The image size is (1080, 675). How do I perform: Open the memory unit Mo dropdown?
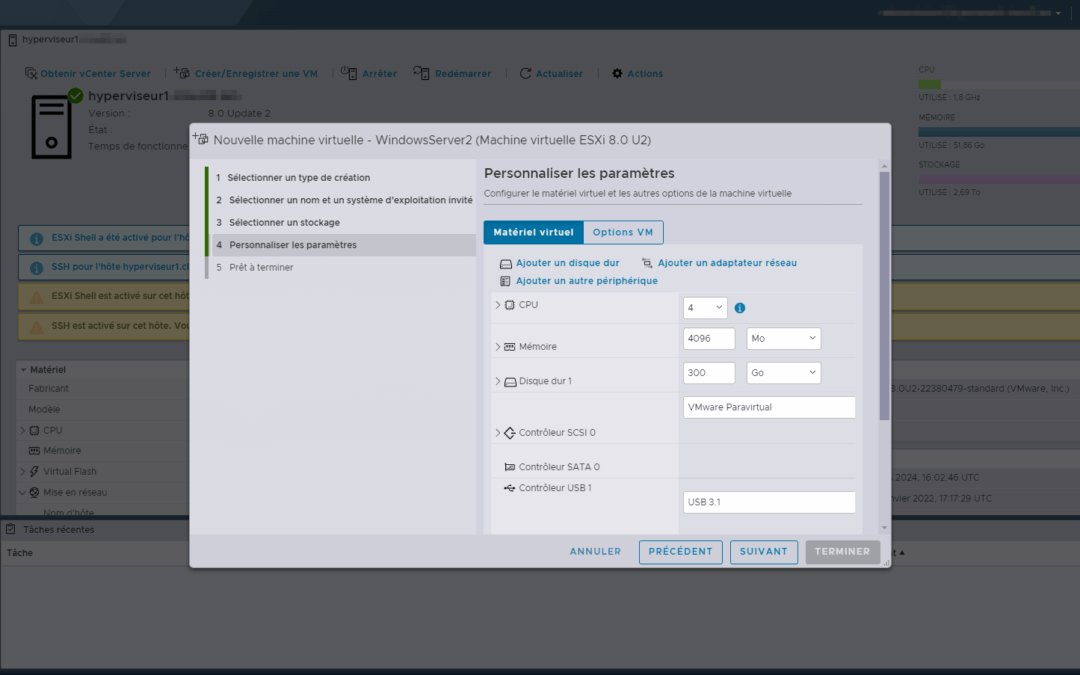[784, 338]
